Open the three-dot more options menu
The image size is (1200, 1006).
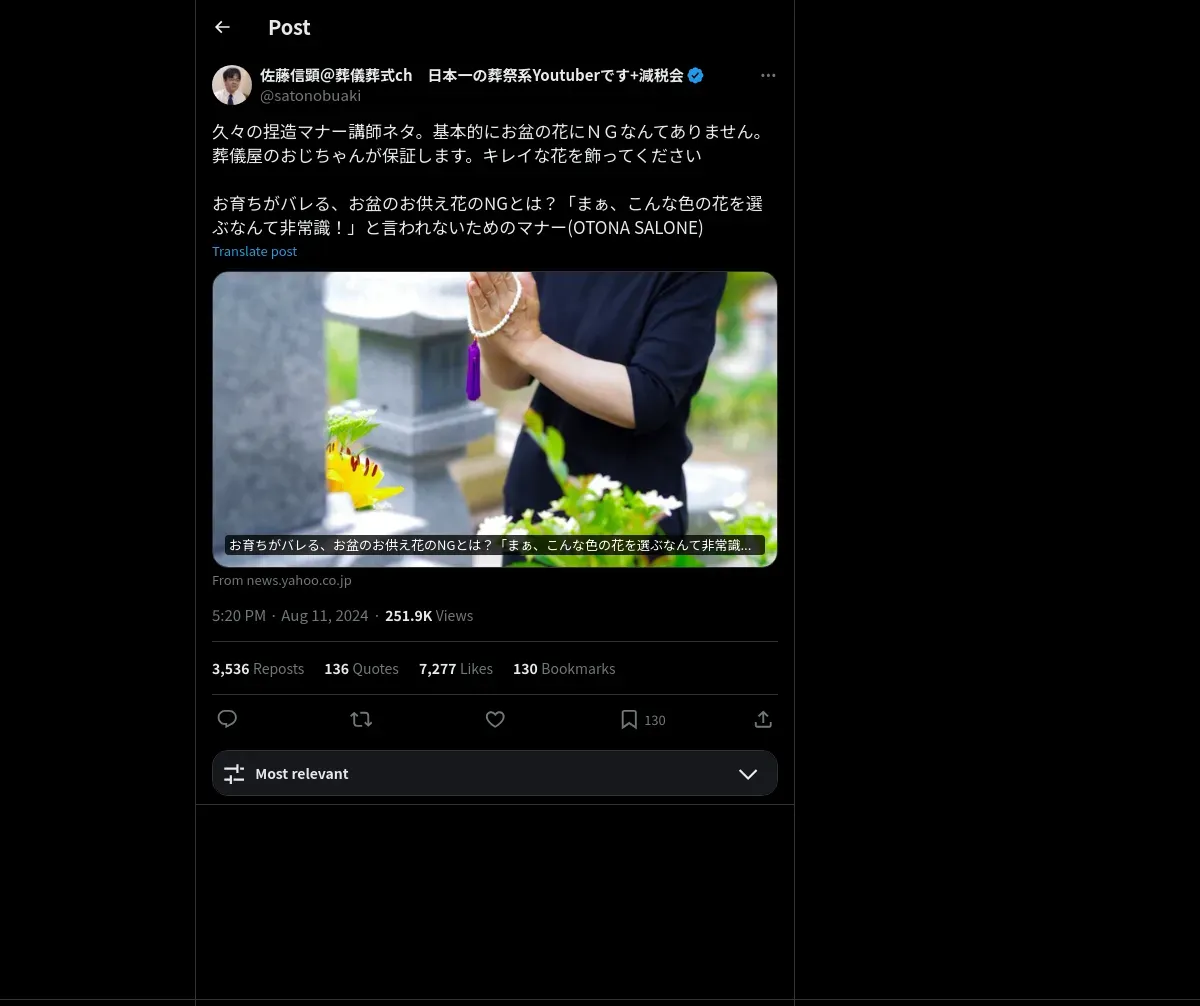(x=768, y=75)
